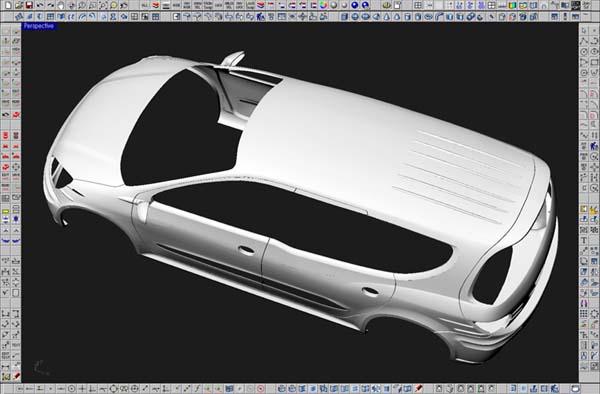Toggle the quadrant osnap circle icon
600x394 pixels.
tap(114, 389)
